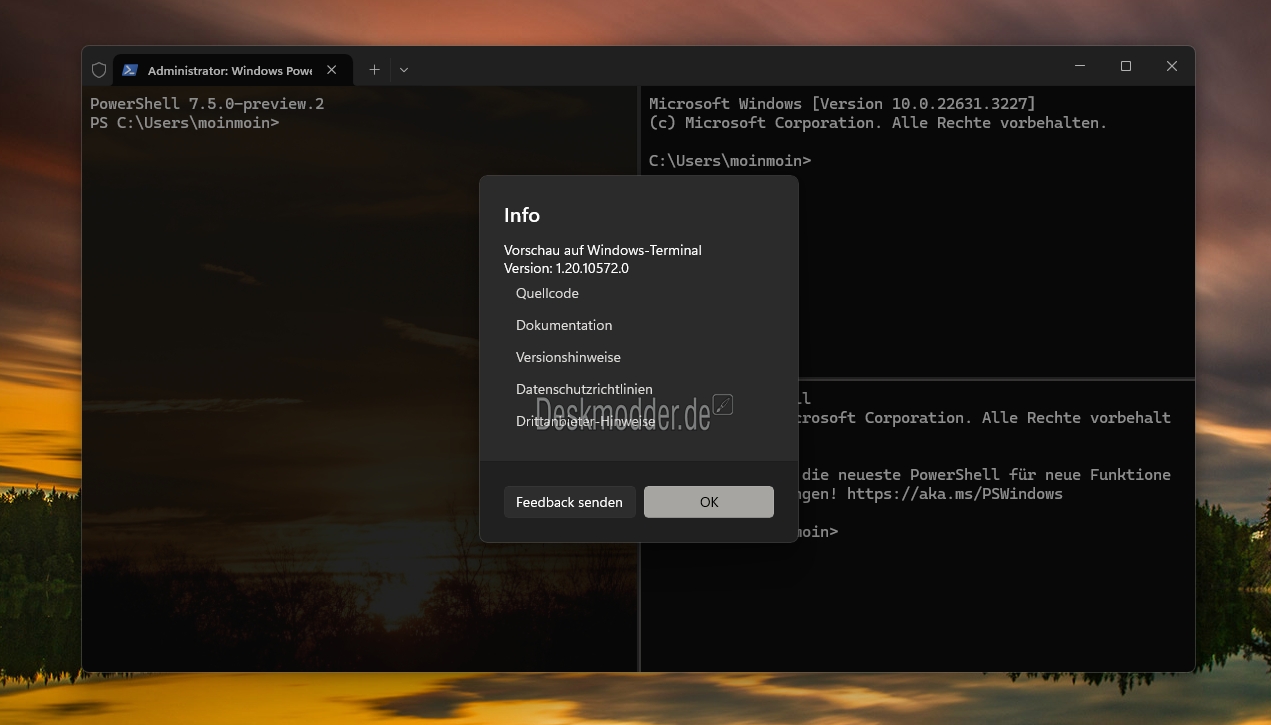Click the "PS C:\Users\moinmoin>" prompt in left pane
Viewport: 1271px width, 725px height.
[184, 123]
